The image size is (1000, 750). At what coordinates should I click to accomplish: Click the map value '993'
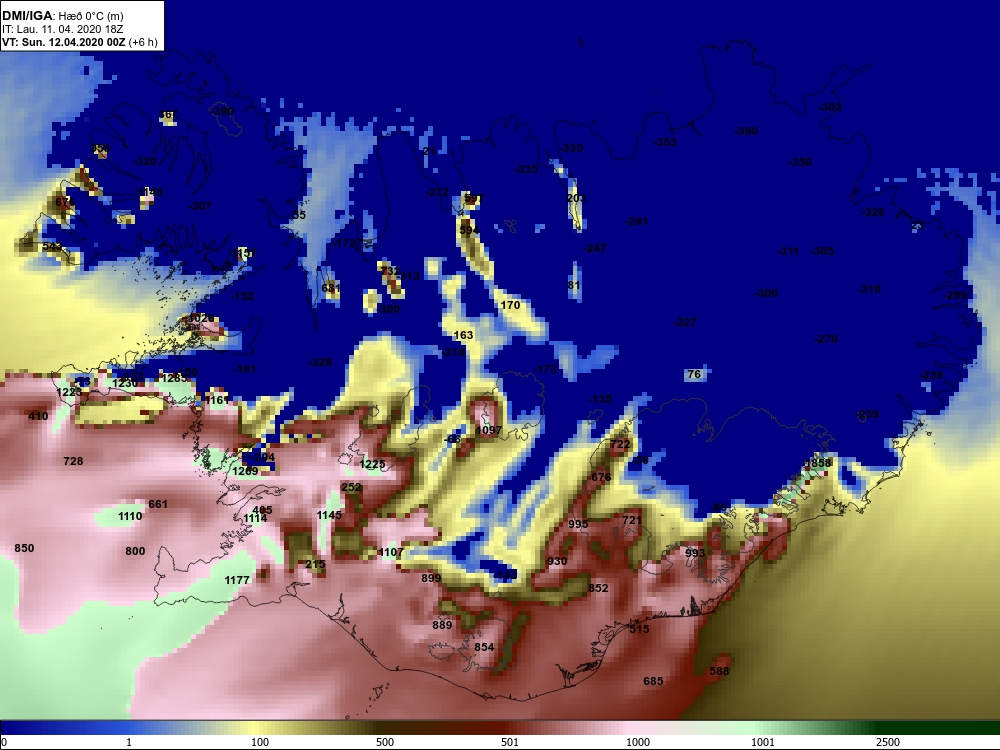click(695, 553)
